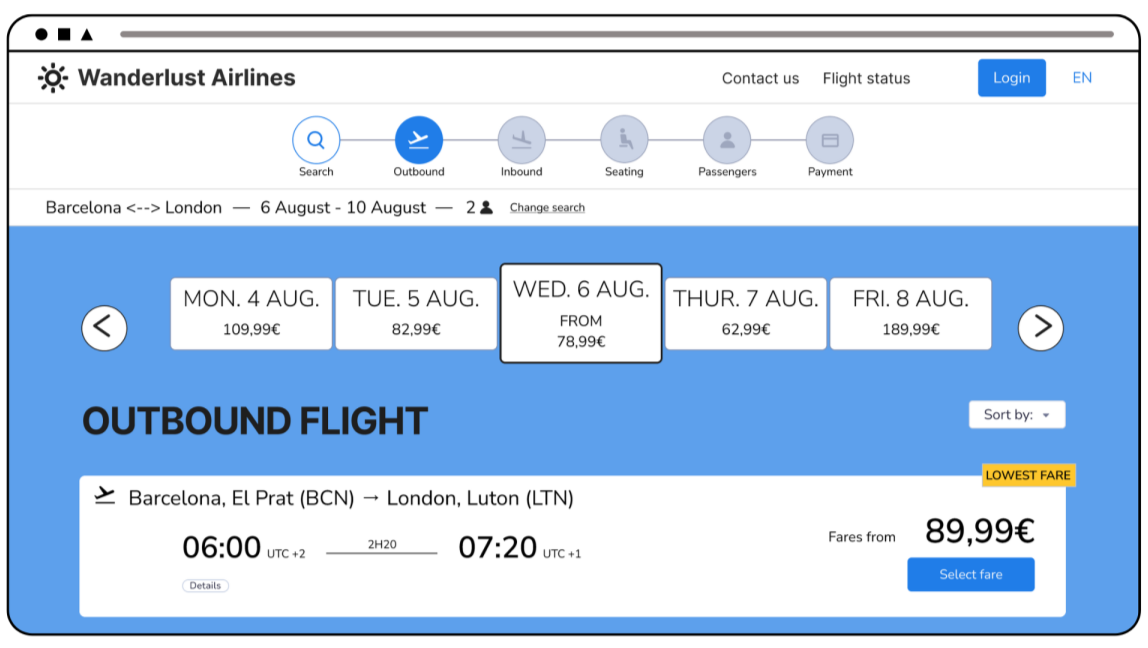Screen dimensions: 1148x648
Task: Click the Inbound landing plane icon
Action: [521, 141]
